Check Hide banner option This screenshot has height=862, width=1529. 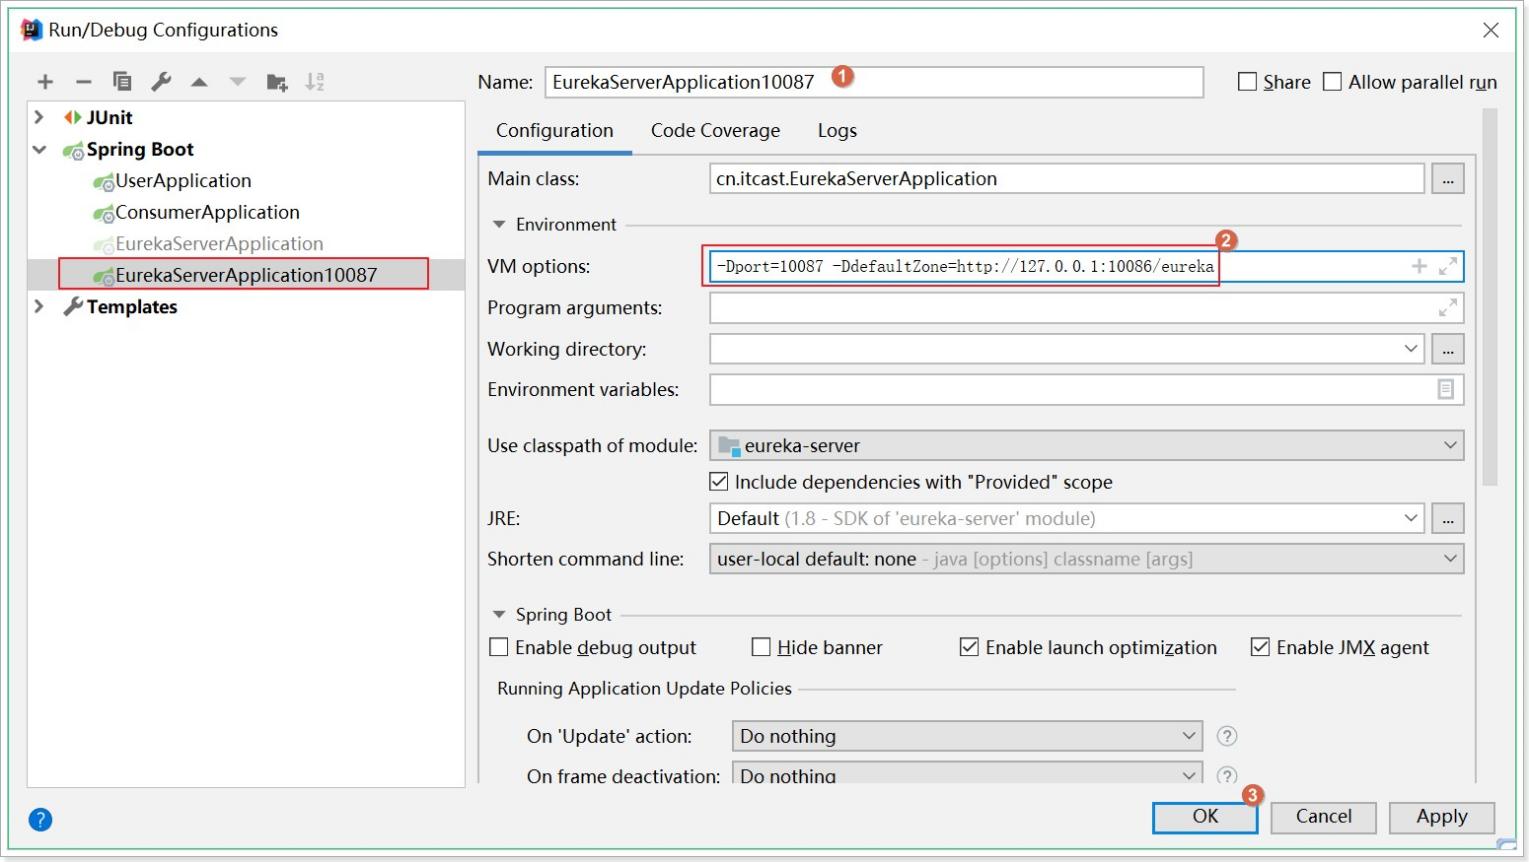coord(761,647)
